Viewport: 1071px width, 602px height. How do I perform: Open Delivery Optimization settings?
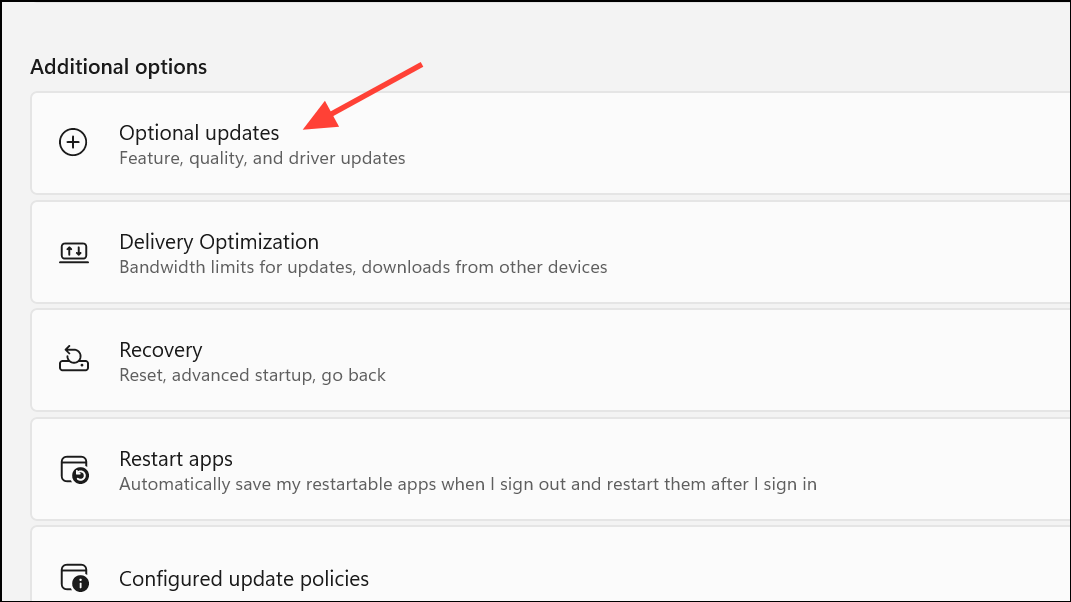tap(219, 242)
